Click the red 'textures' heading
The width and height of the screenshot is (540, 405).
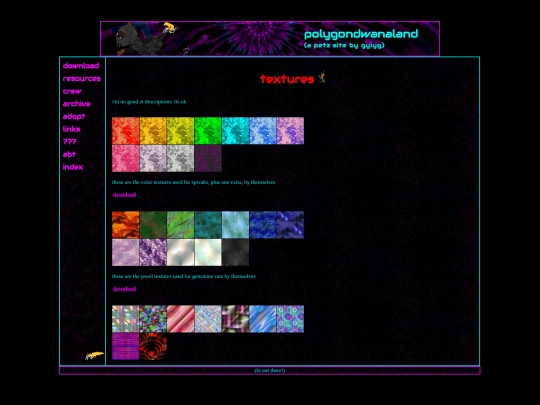tap(287, 79)
